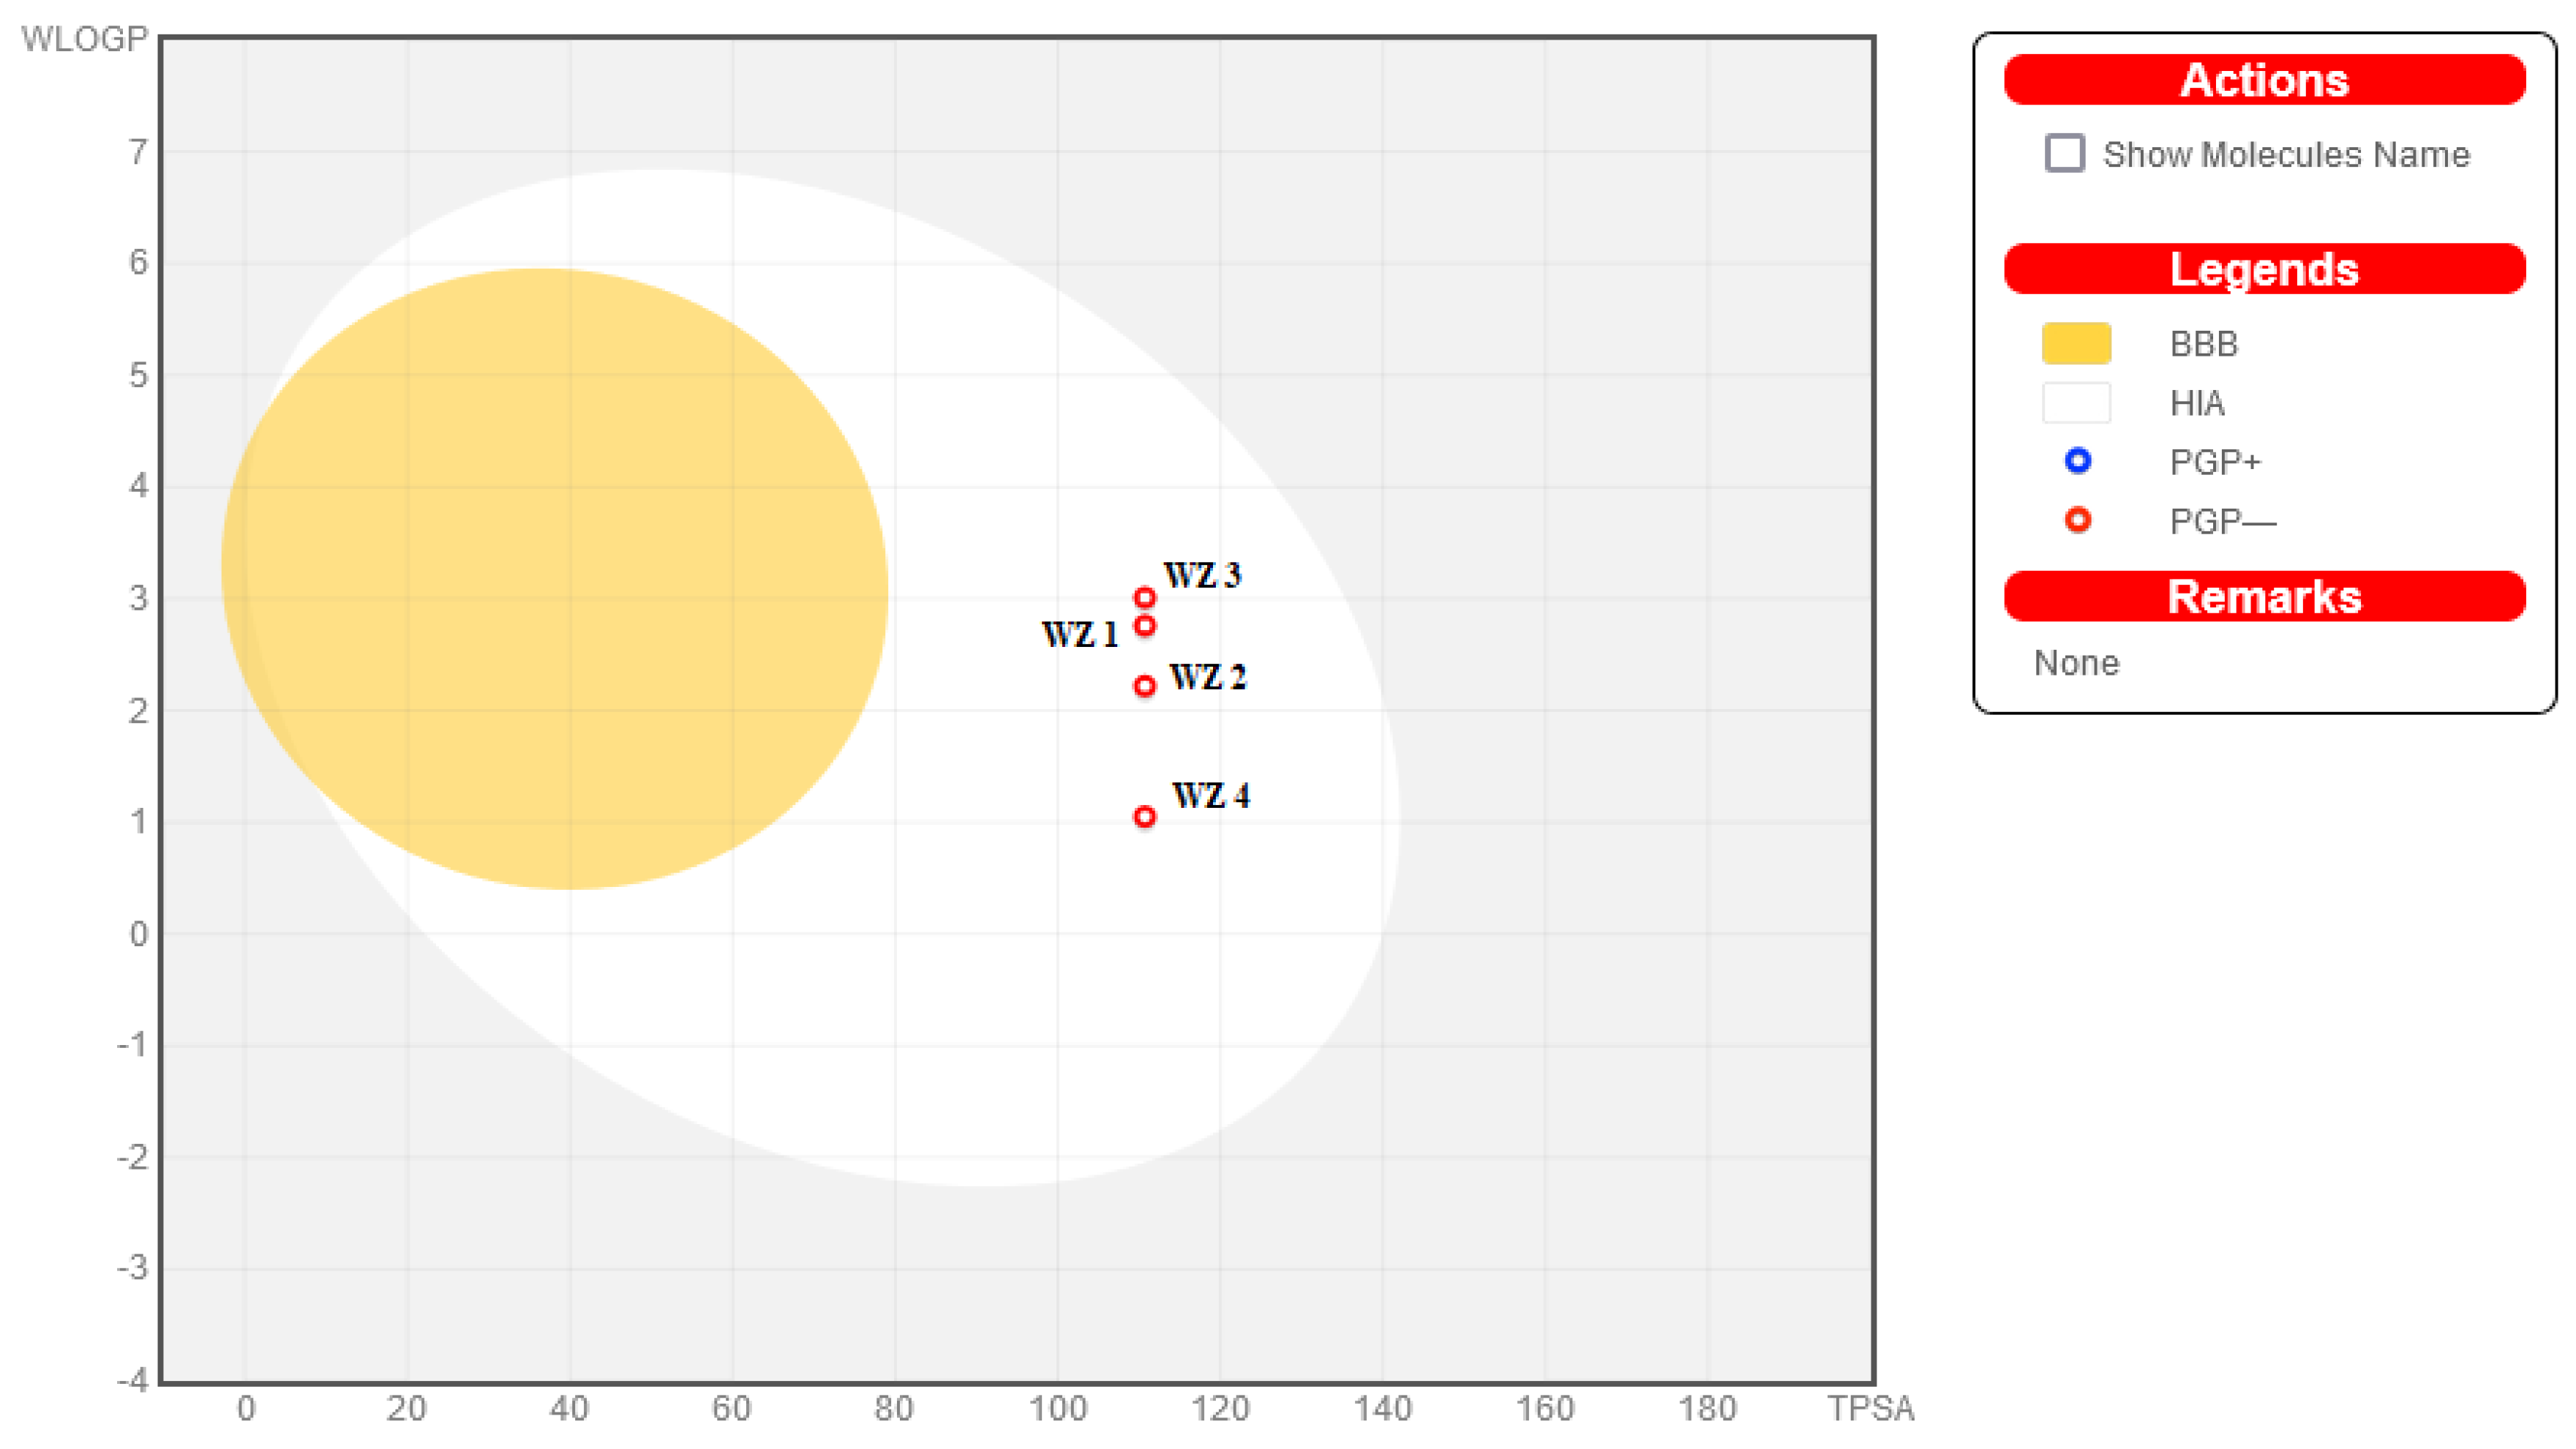Click the white HIA legend swatch
This screenshot has width=2576, height=1449.
[2076, 403]
